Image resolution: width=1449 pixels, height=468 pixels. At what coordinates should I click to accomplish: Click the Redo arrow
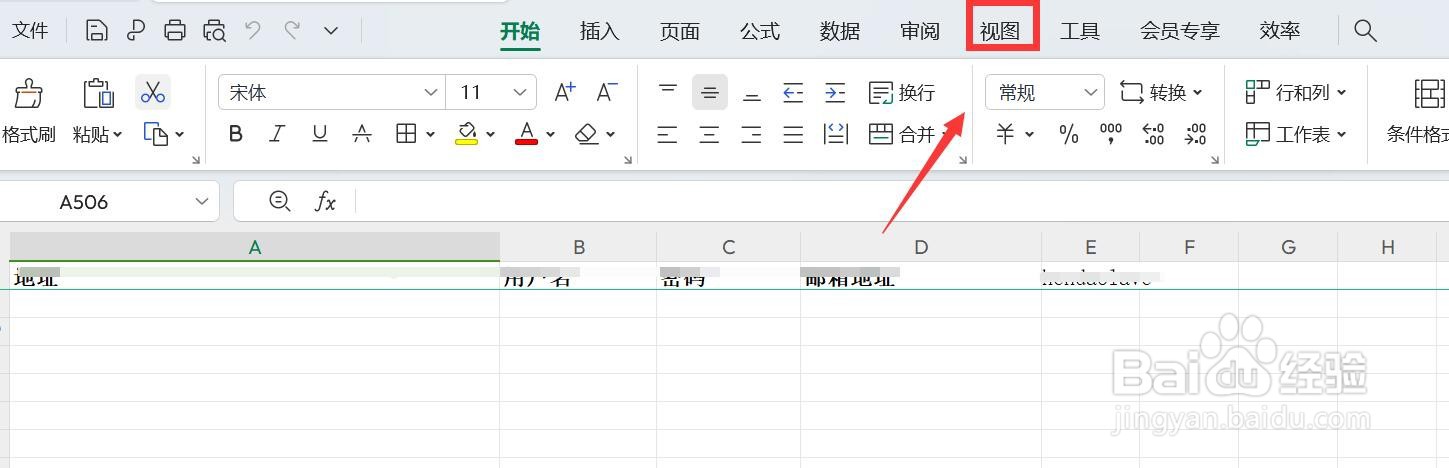[x=292, y=30]
